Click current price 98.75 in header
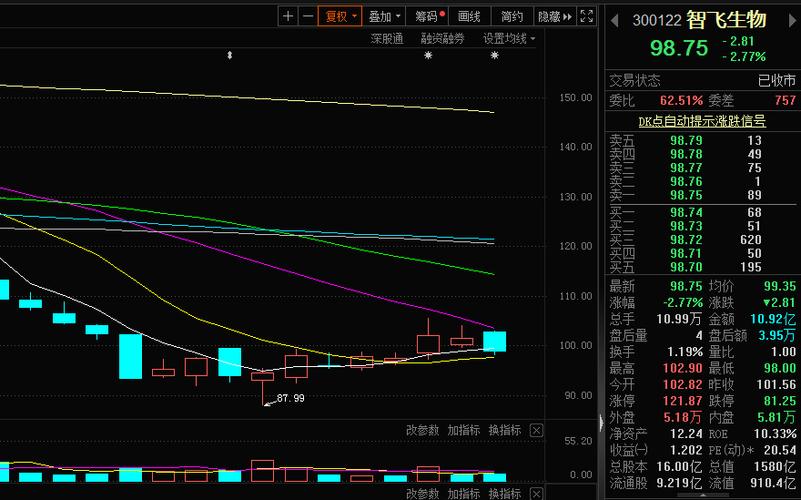 [x=679, y=48]
